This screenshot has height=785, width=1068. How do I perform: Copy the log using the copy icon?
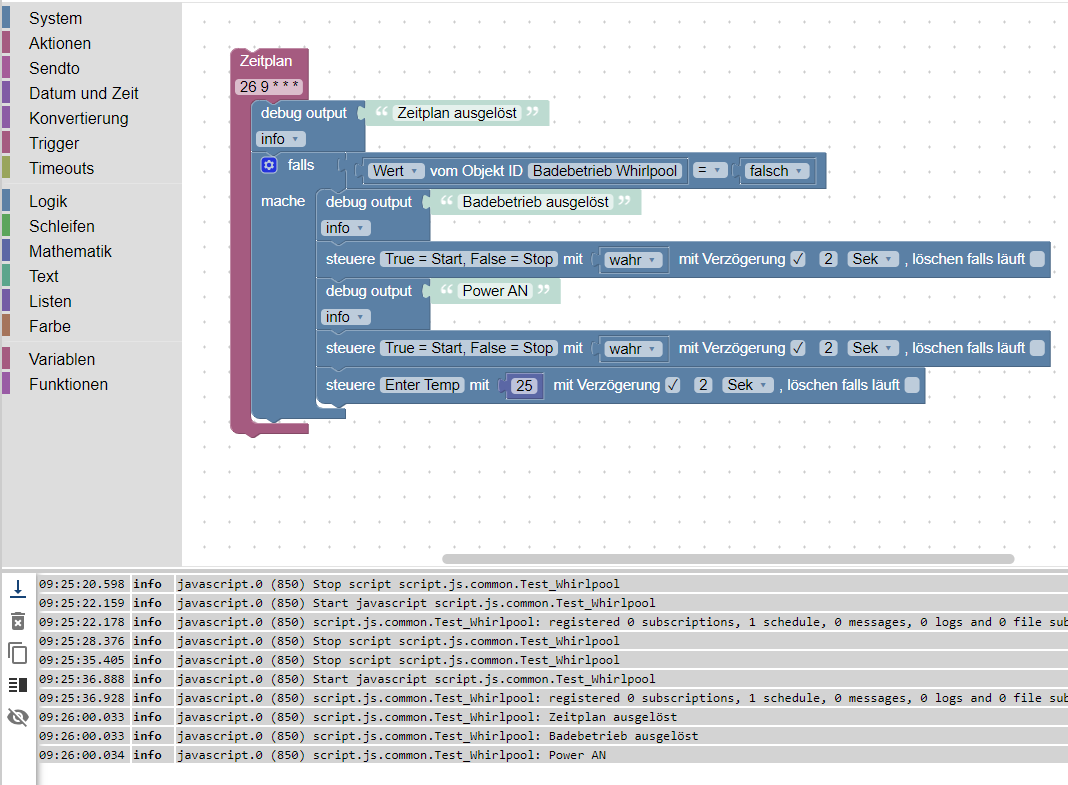[18, 653]
